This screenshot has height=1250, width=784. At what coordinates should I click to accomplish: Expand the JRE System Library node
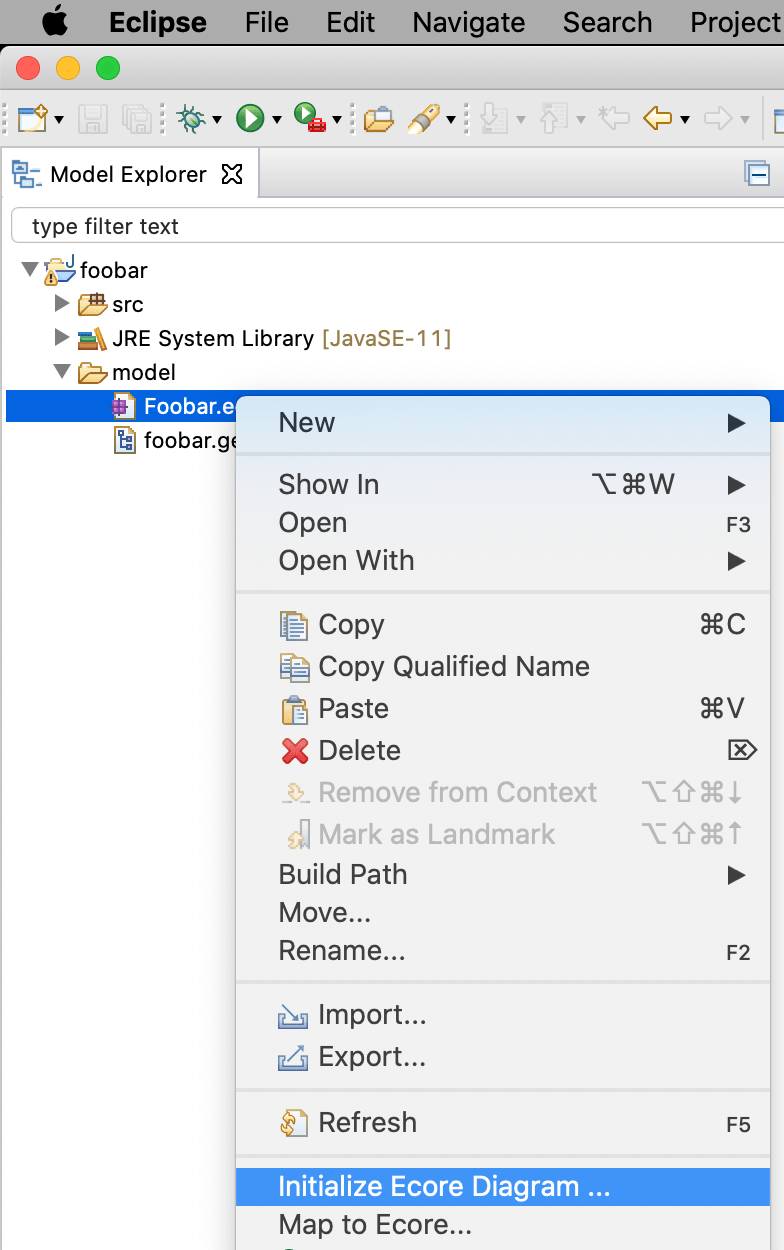62,337
